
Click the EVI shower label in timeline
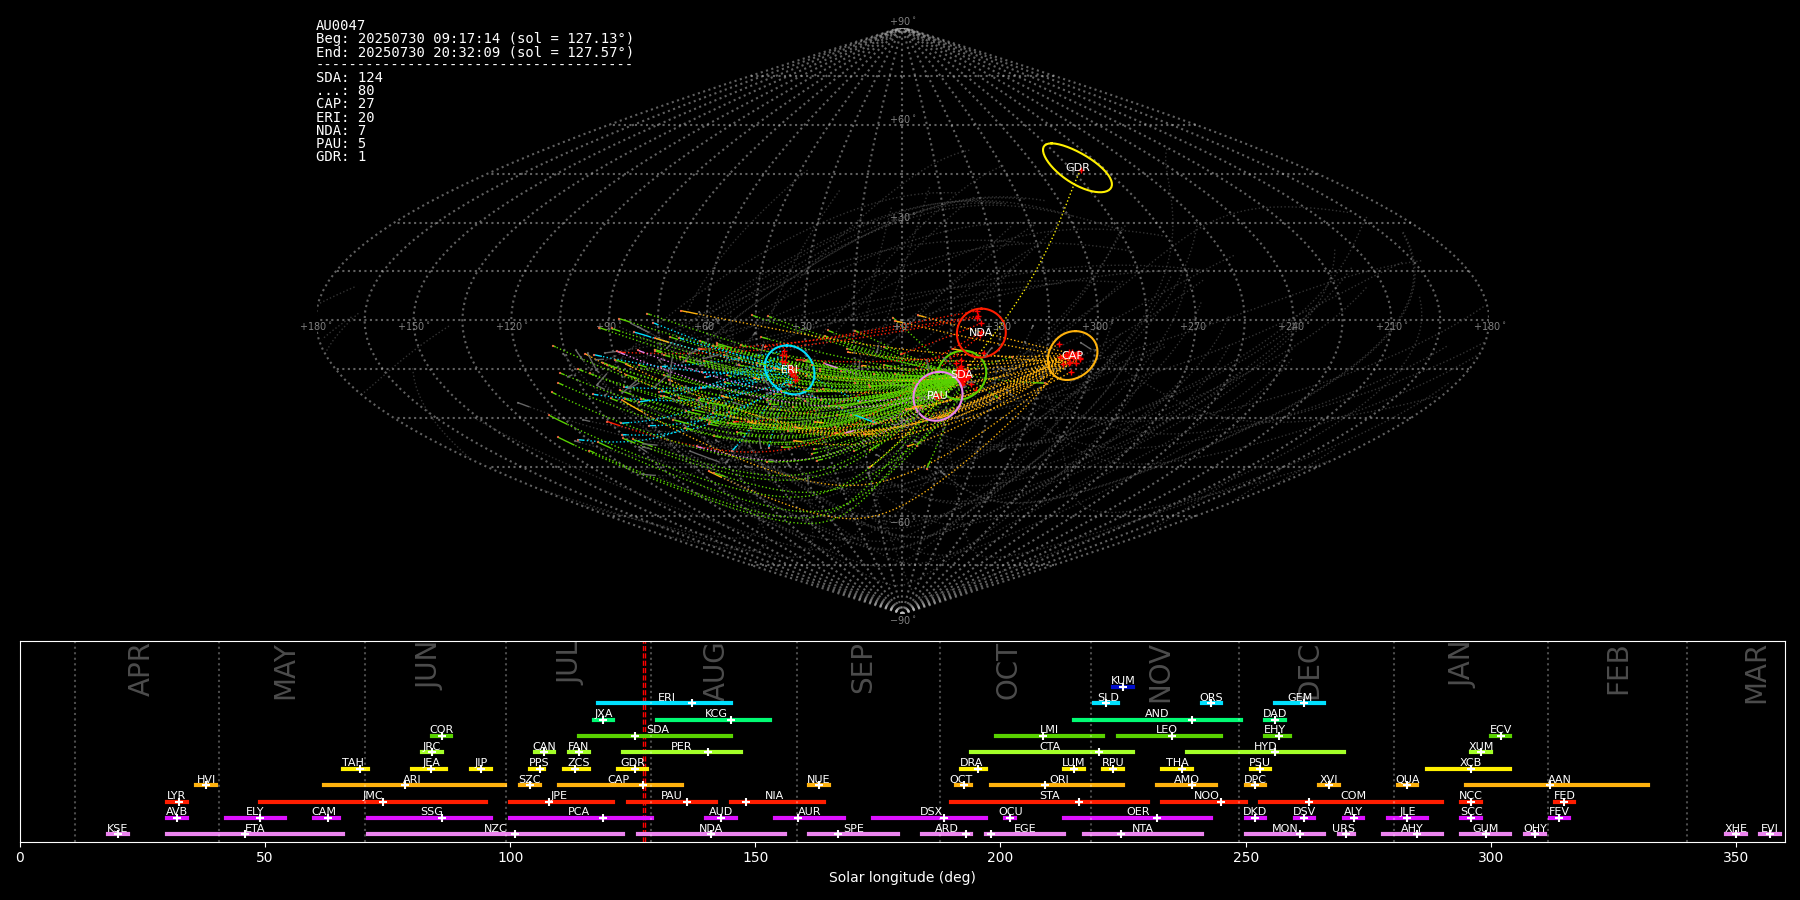1769,829
